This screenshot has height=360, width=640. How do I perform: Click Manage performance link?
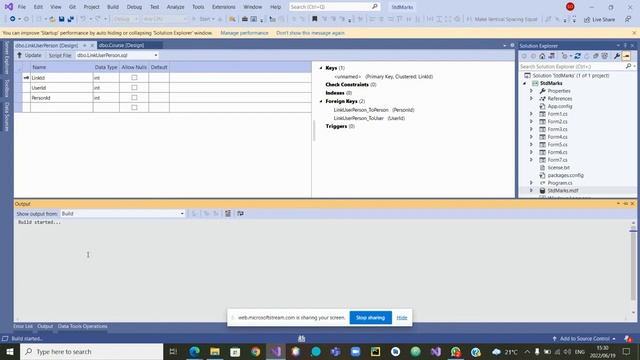click(244, 33)
